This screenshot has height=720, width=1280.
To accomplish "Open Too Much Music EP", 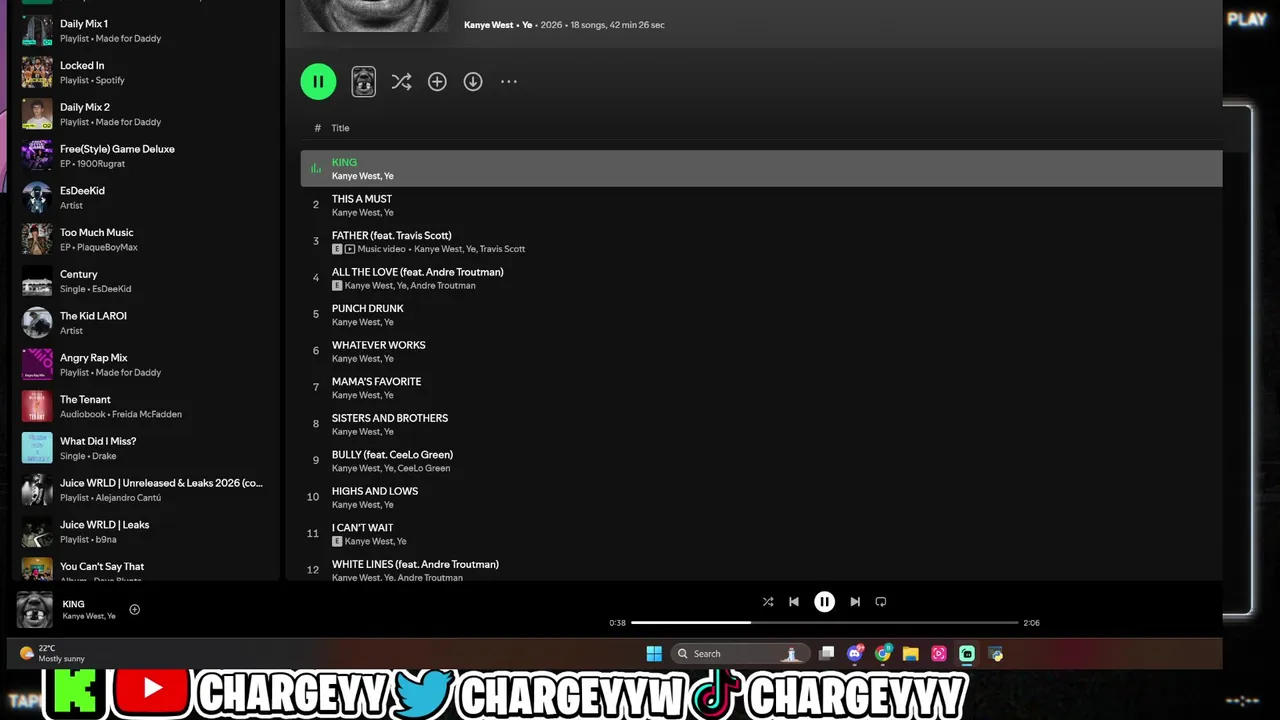I will [x=145, y=239].
